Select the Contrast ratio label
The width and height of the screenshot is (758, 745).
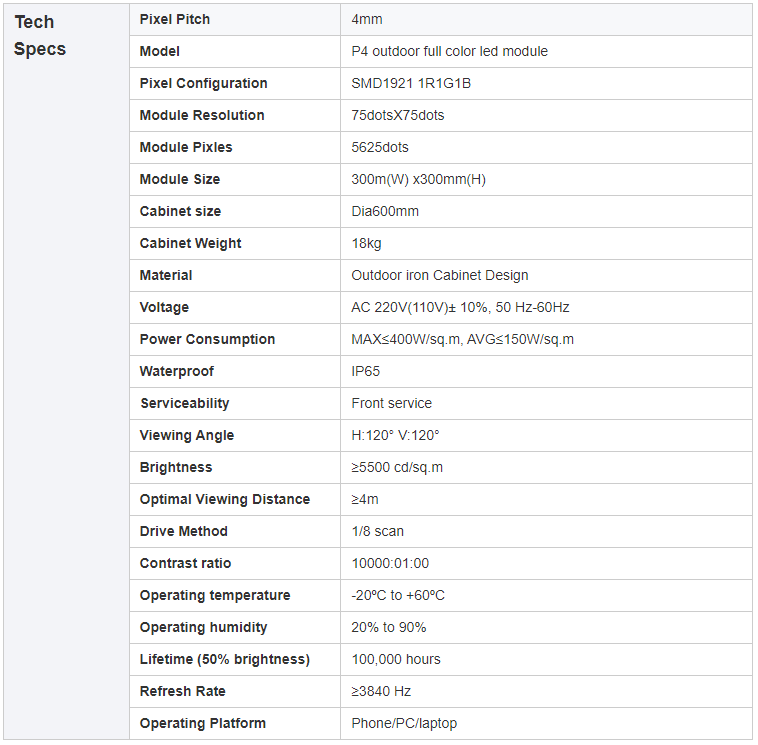pos(185,563)
